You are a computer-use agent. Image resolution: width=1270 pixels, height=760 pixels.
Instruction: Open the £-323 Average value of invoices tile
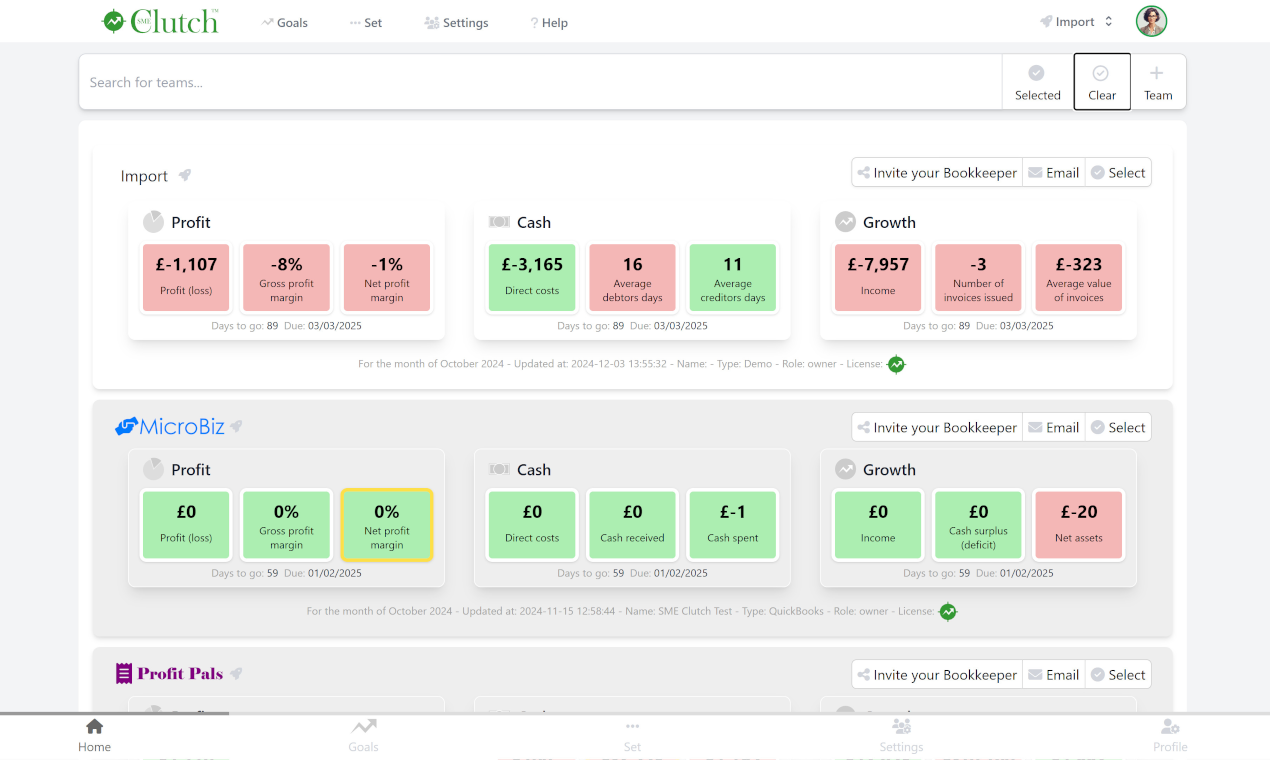[x=1079, y=277]
